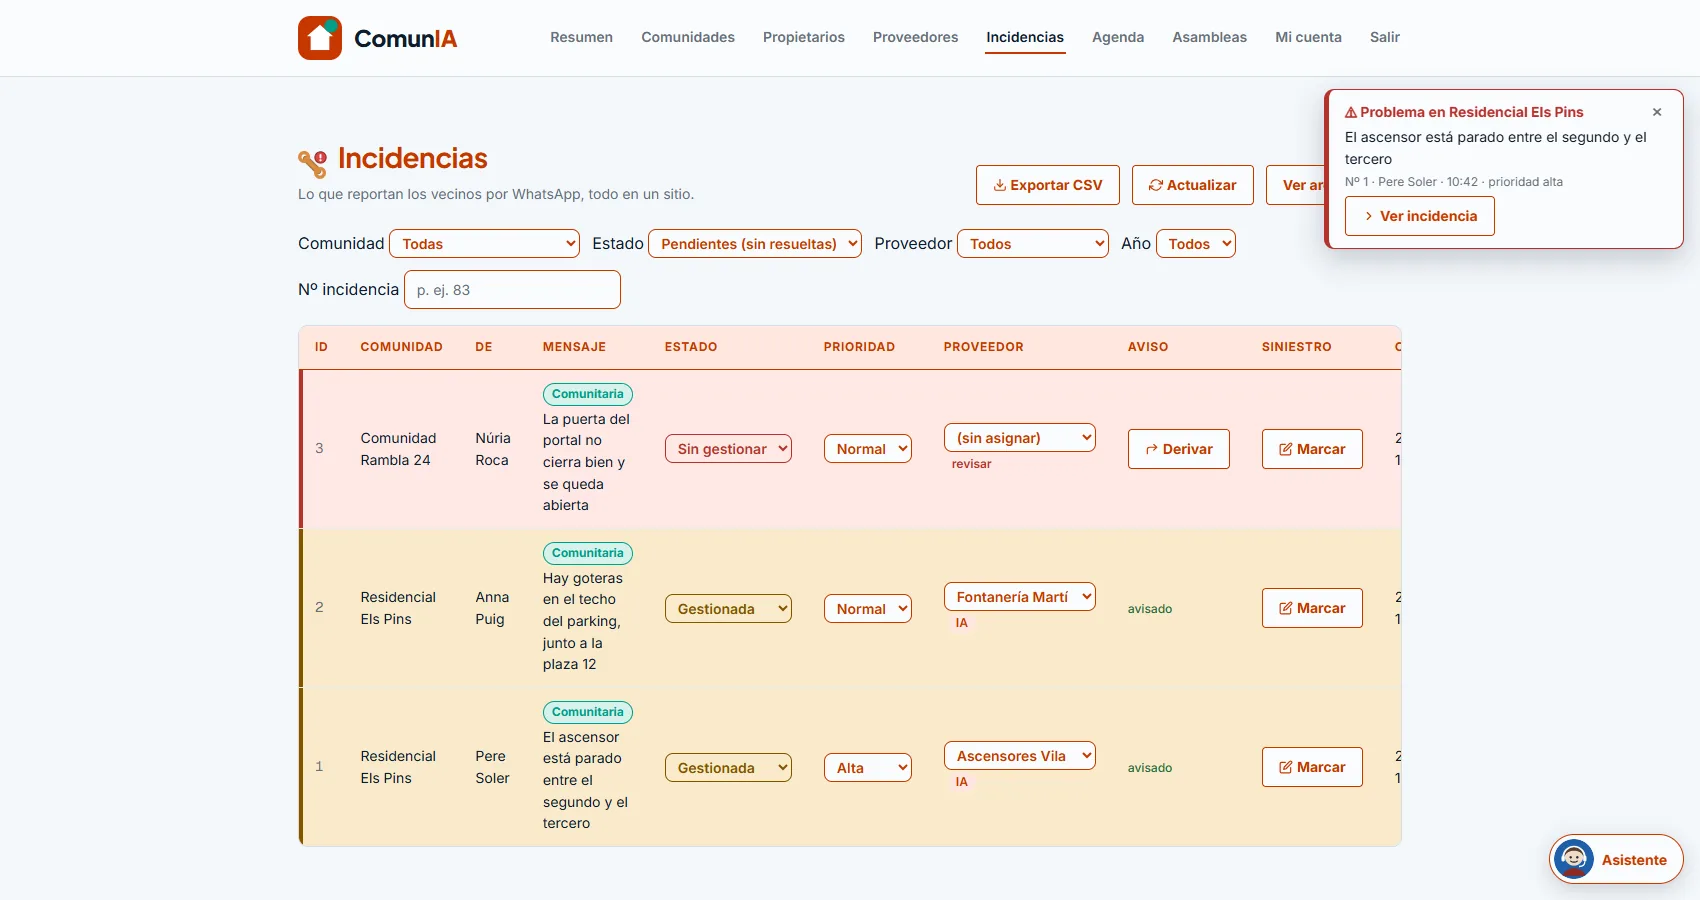Close the Residencial Els Pins alert popup
1700x900 pixels.
[1657, 112]
